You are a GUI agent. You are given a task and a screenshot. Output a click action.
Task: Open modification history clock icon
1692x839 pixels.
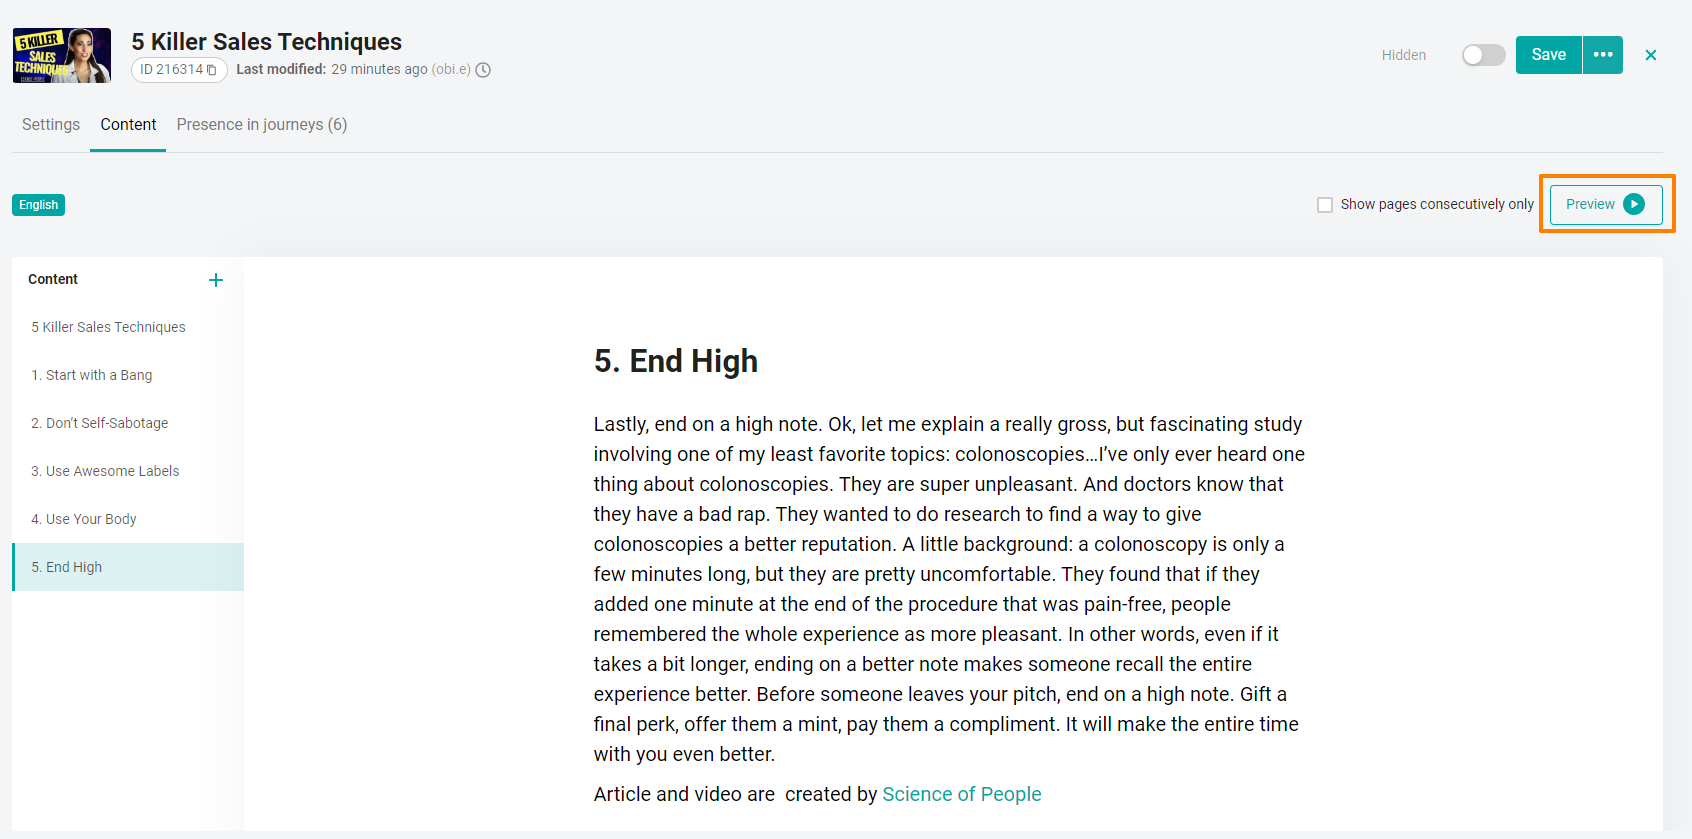pos(483,70)
